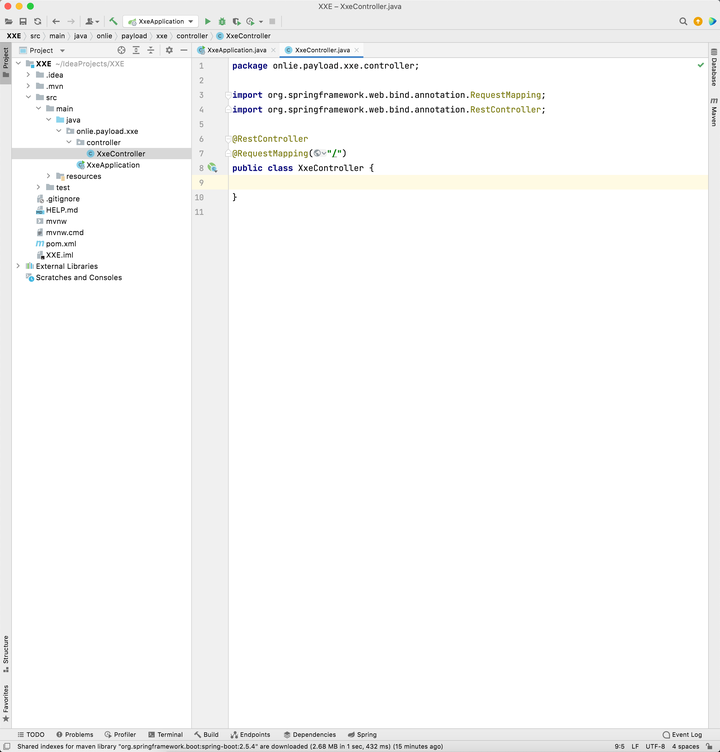Run XxeApplication with the green play icon
The width and height of the screenshot is (720, 752).
[208, 21]
